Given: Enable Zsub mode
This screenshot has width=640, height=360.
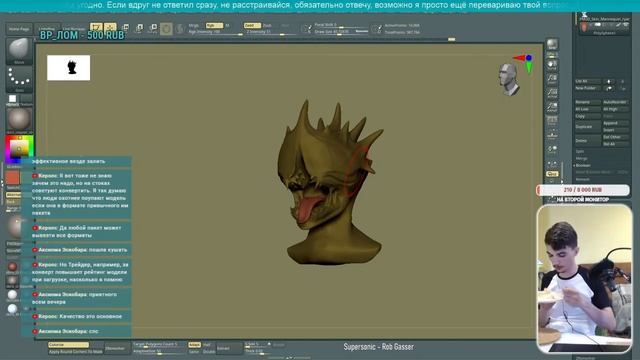Looking at the screenshot, I should point(267,25).
